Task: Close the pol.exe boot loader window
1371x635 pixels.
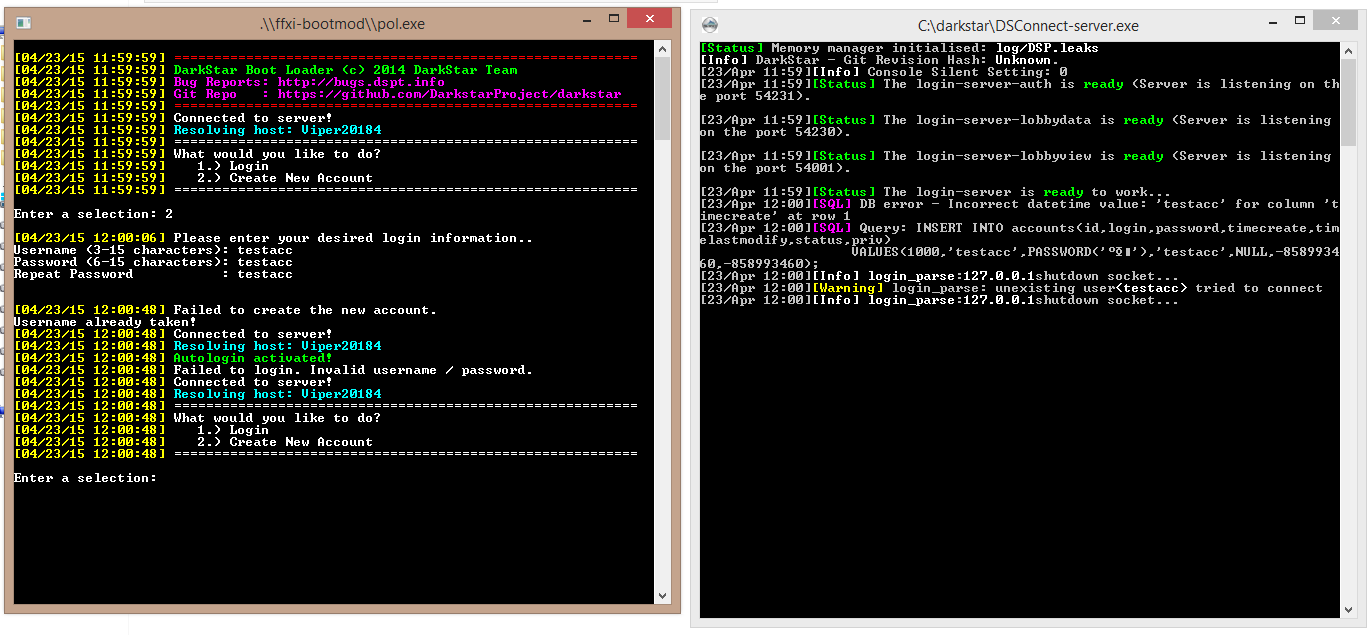Action: [x=650, y=20]
